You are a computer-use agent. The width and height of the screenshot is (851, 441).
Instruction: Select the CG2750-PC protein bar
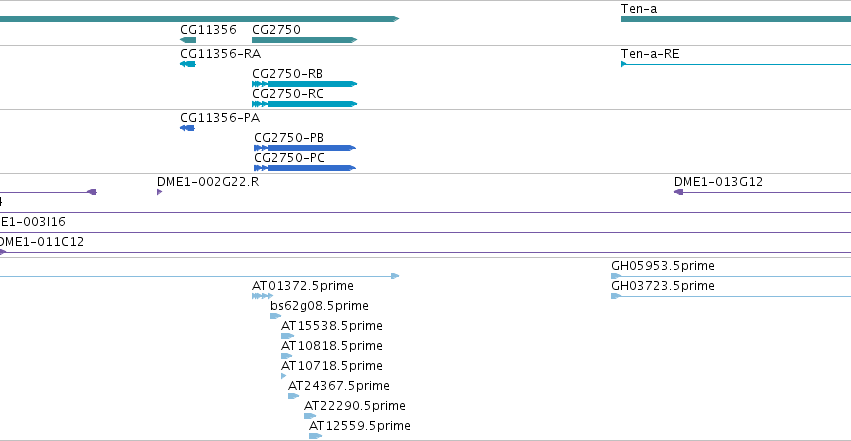coord(305,168)
